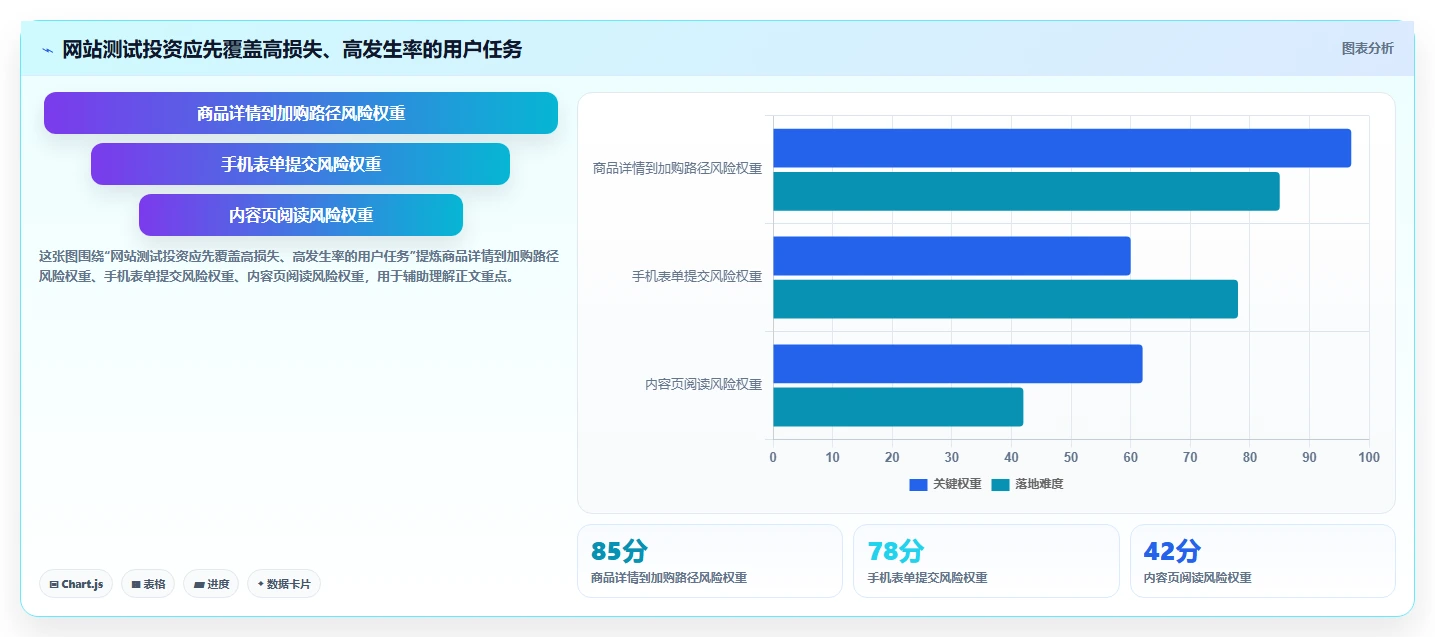The width and height of the screenshot is (1435, 637).
Task: Click the 图表分析 label in header
Action: [1367, 49]
